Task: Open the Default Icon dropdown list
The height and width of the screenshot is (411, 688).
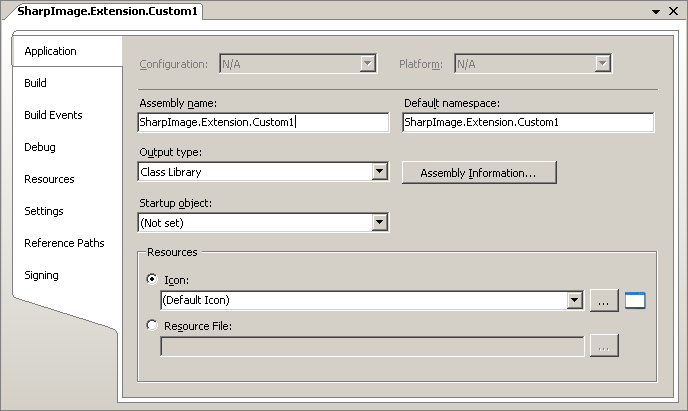Action: [x=574, y=300]
